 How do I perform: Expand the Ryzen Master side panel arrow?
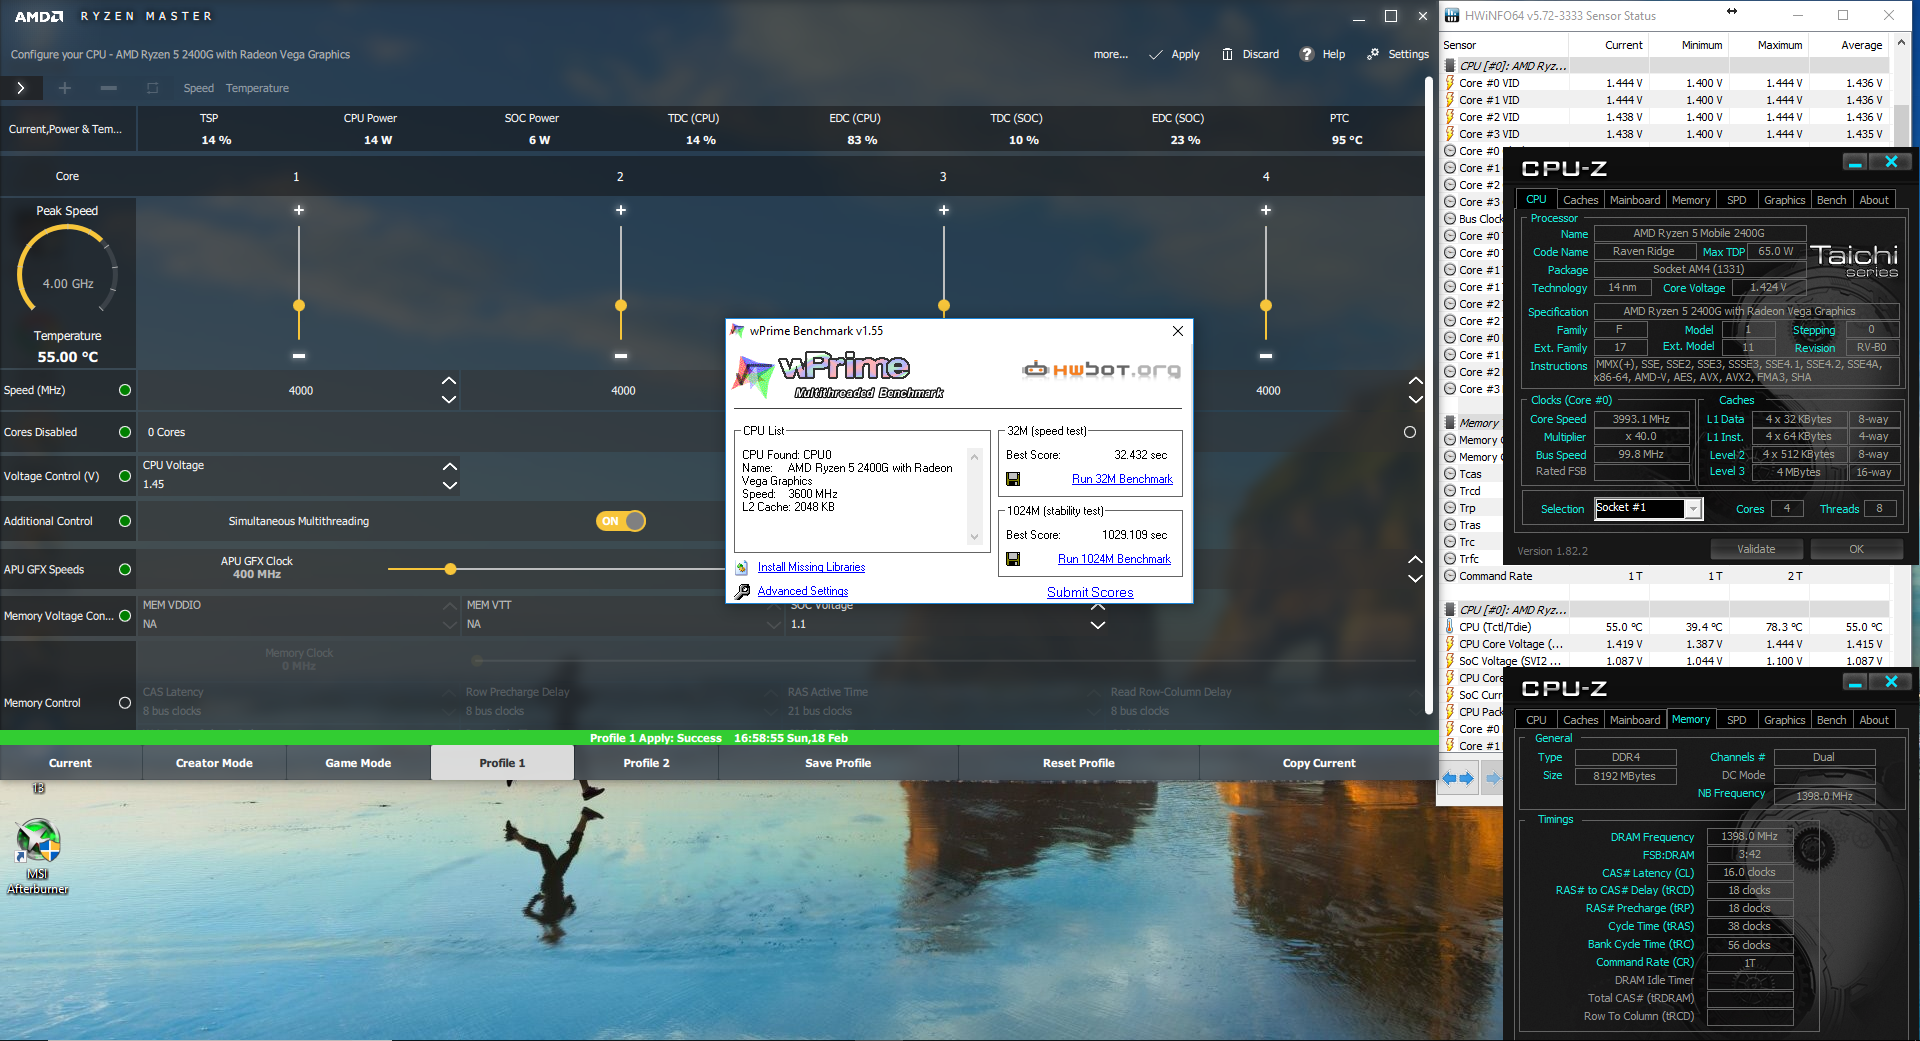(20, 88)
